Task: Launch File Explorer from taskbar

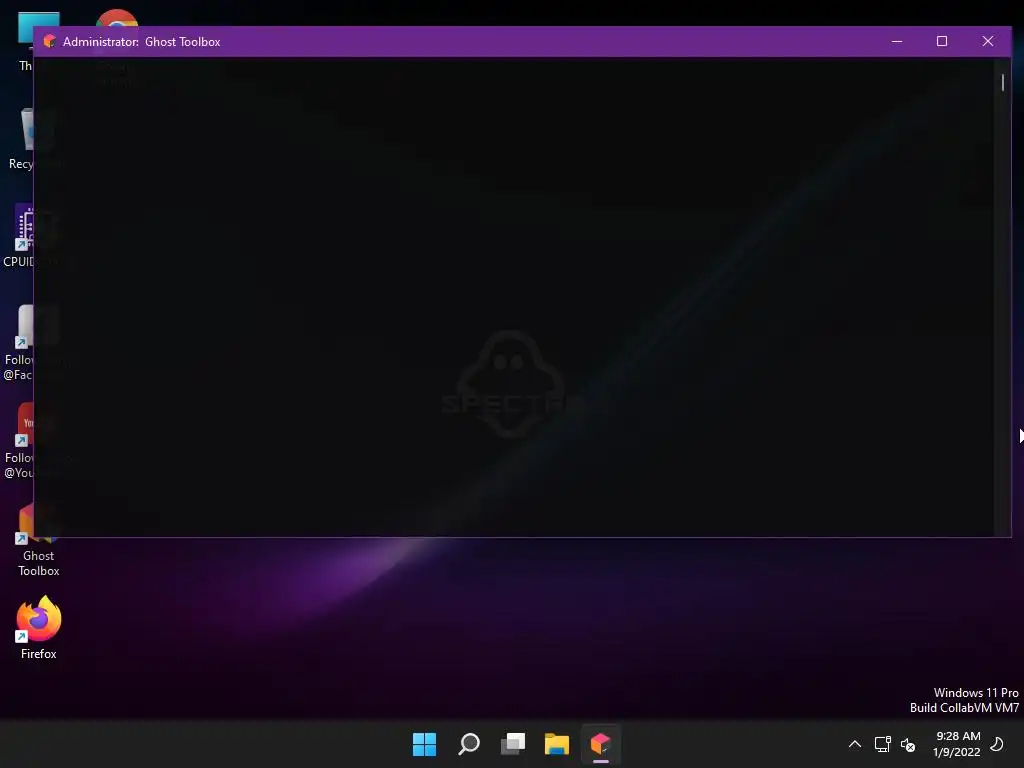Action: pyautogui.click(x=557, y=744)
